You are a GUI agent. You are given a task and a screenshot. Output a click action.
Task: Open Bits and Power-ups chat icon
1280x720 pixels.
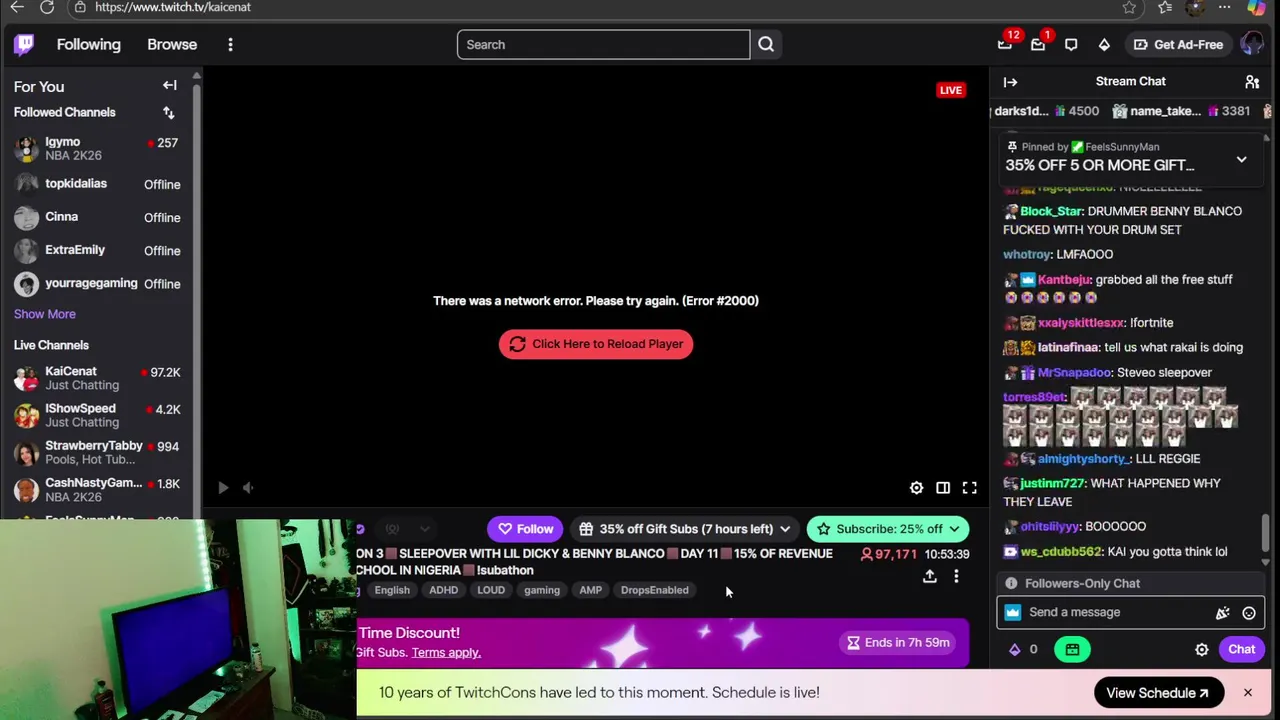[x=1222, y=613]
